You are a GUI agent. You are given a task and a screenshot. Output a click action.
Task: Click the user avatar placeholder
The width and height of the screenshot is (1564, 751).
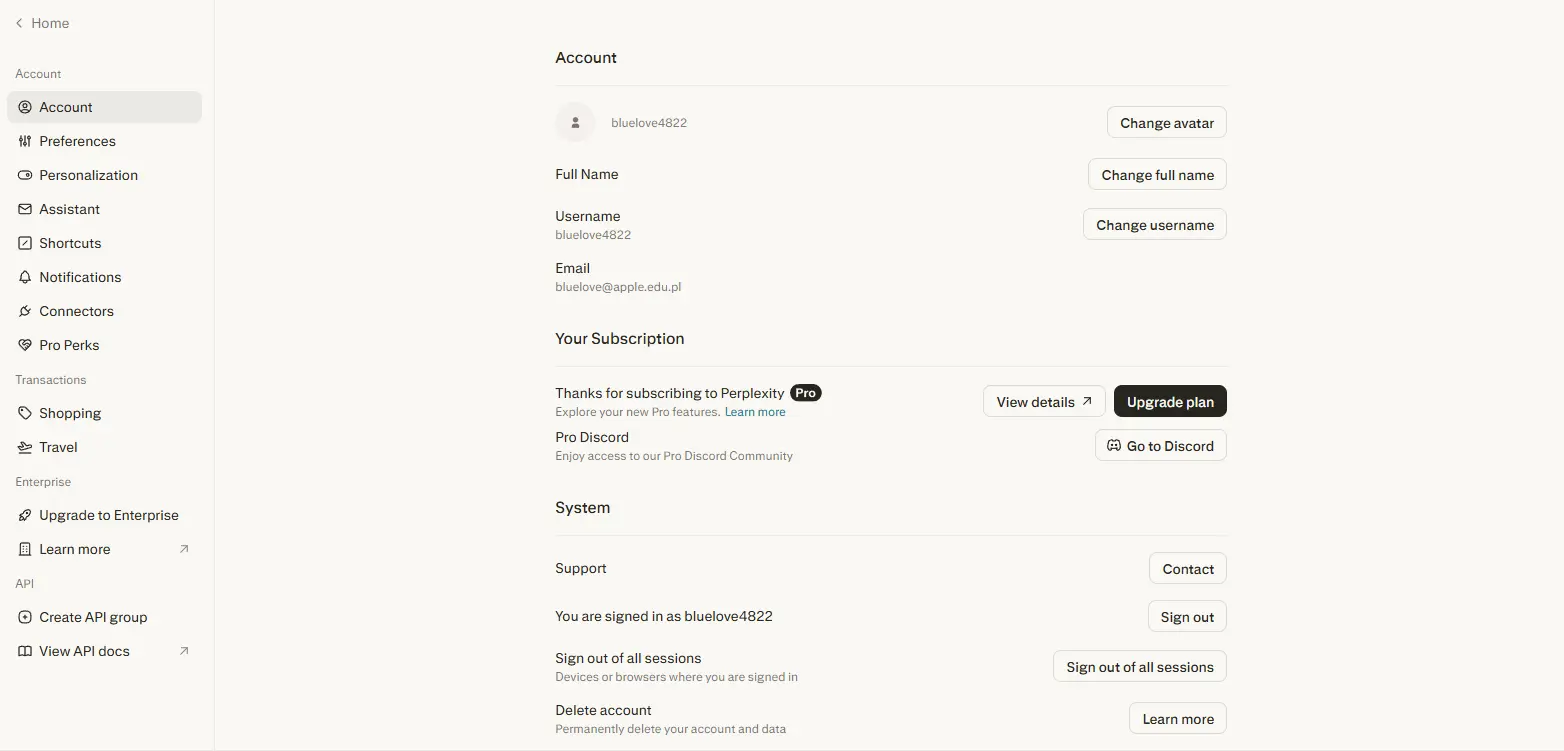(575, 123)
